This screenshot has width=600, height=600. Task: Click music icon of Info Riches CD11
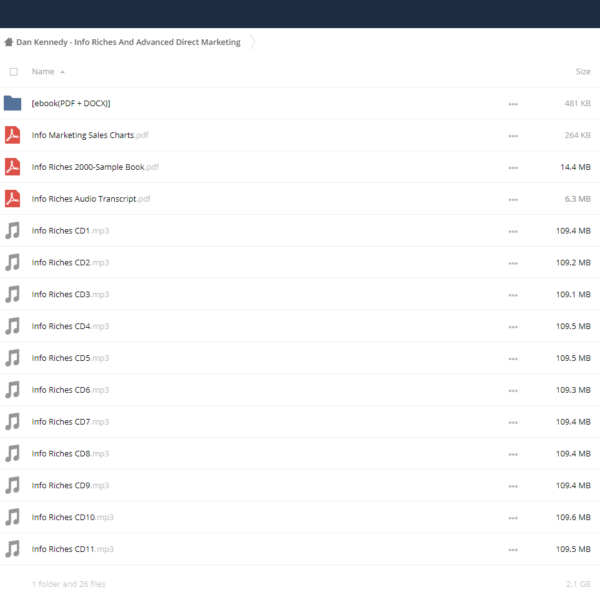click(13, 549)
